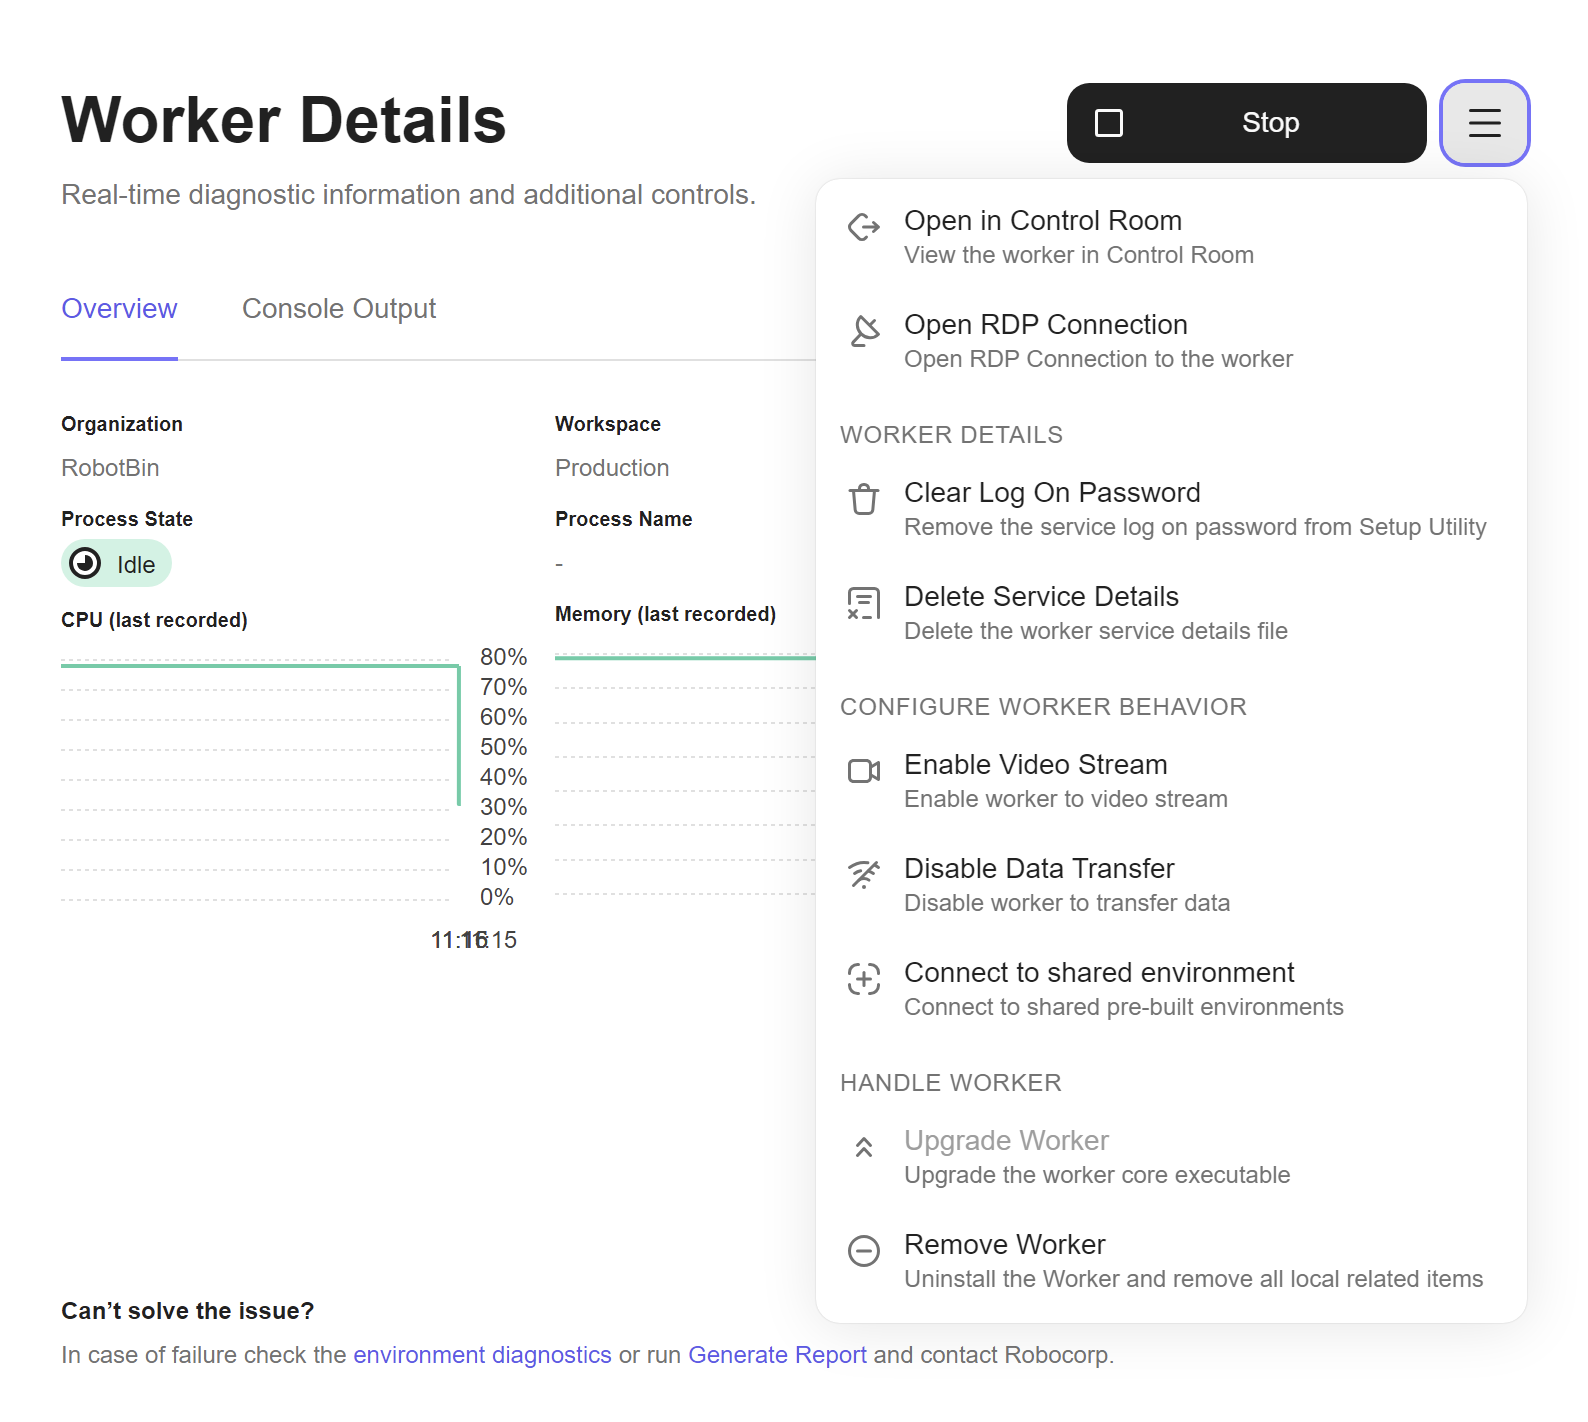
Task: Click the Open in Control Room arrow icon
Action: click(x=864, y=228)
